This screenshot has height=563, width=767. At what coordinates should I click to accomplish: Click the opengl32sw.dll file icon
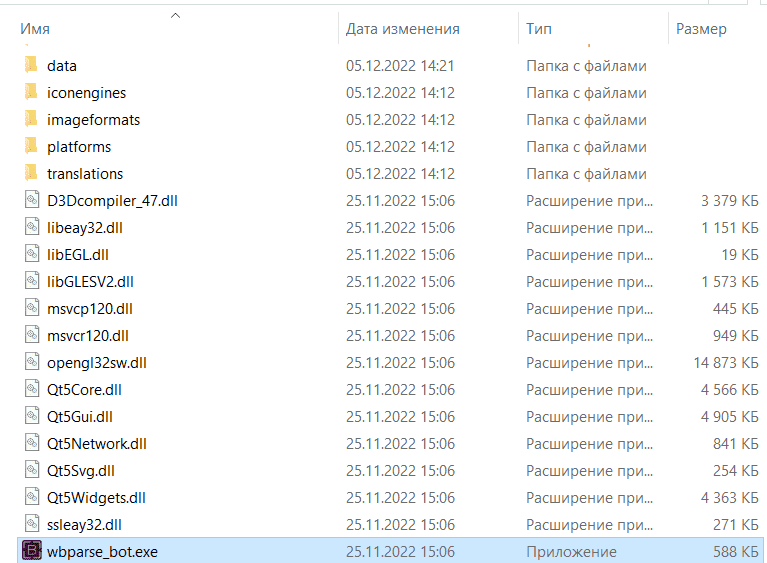pos(32,361)
